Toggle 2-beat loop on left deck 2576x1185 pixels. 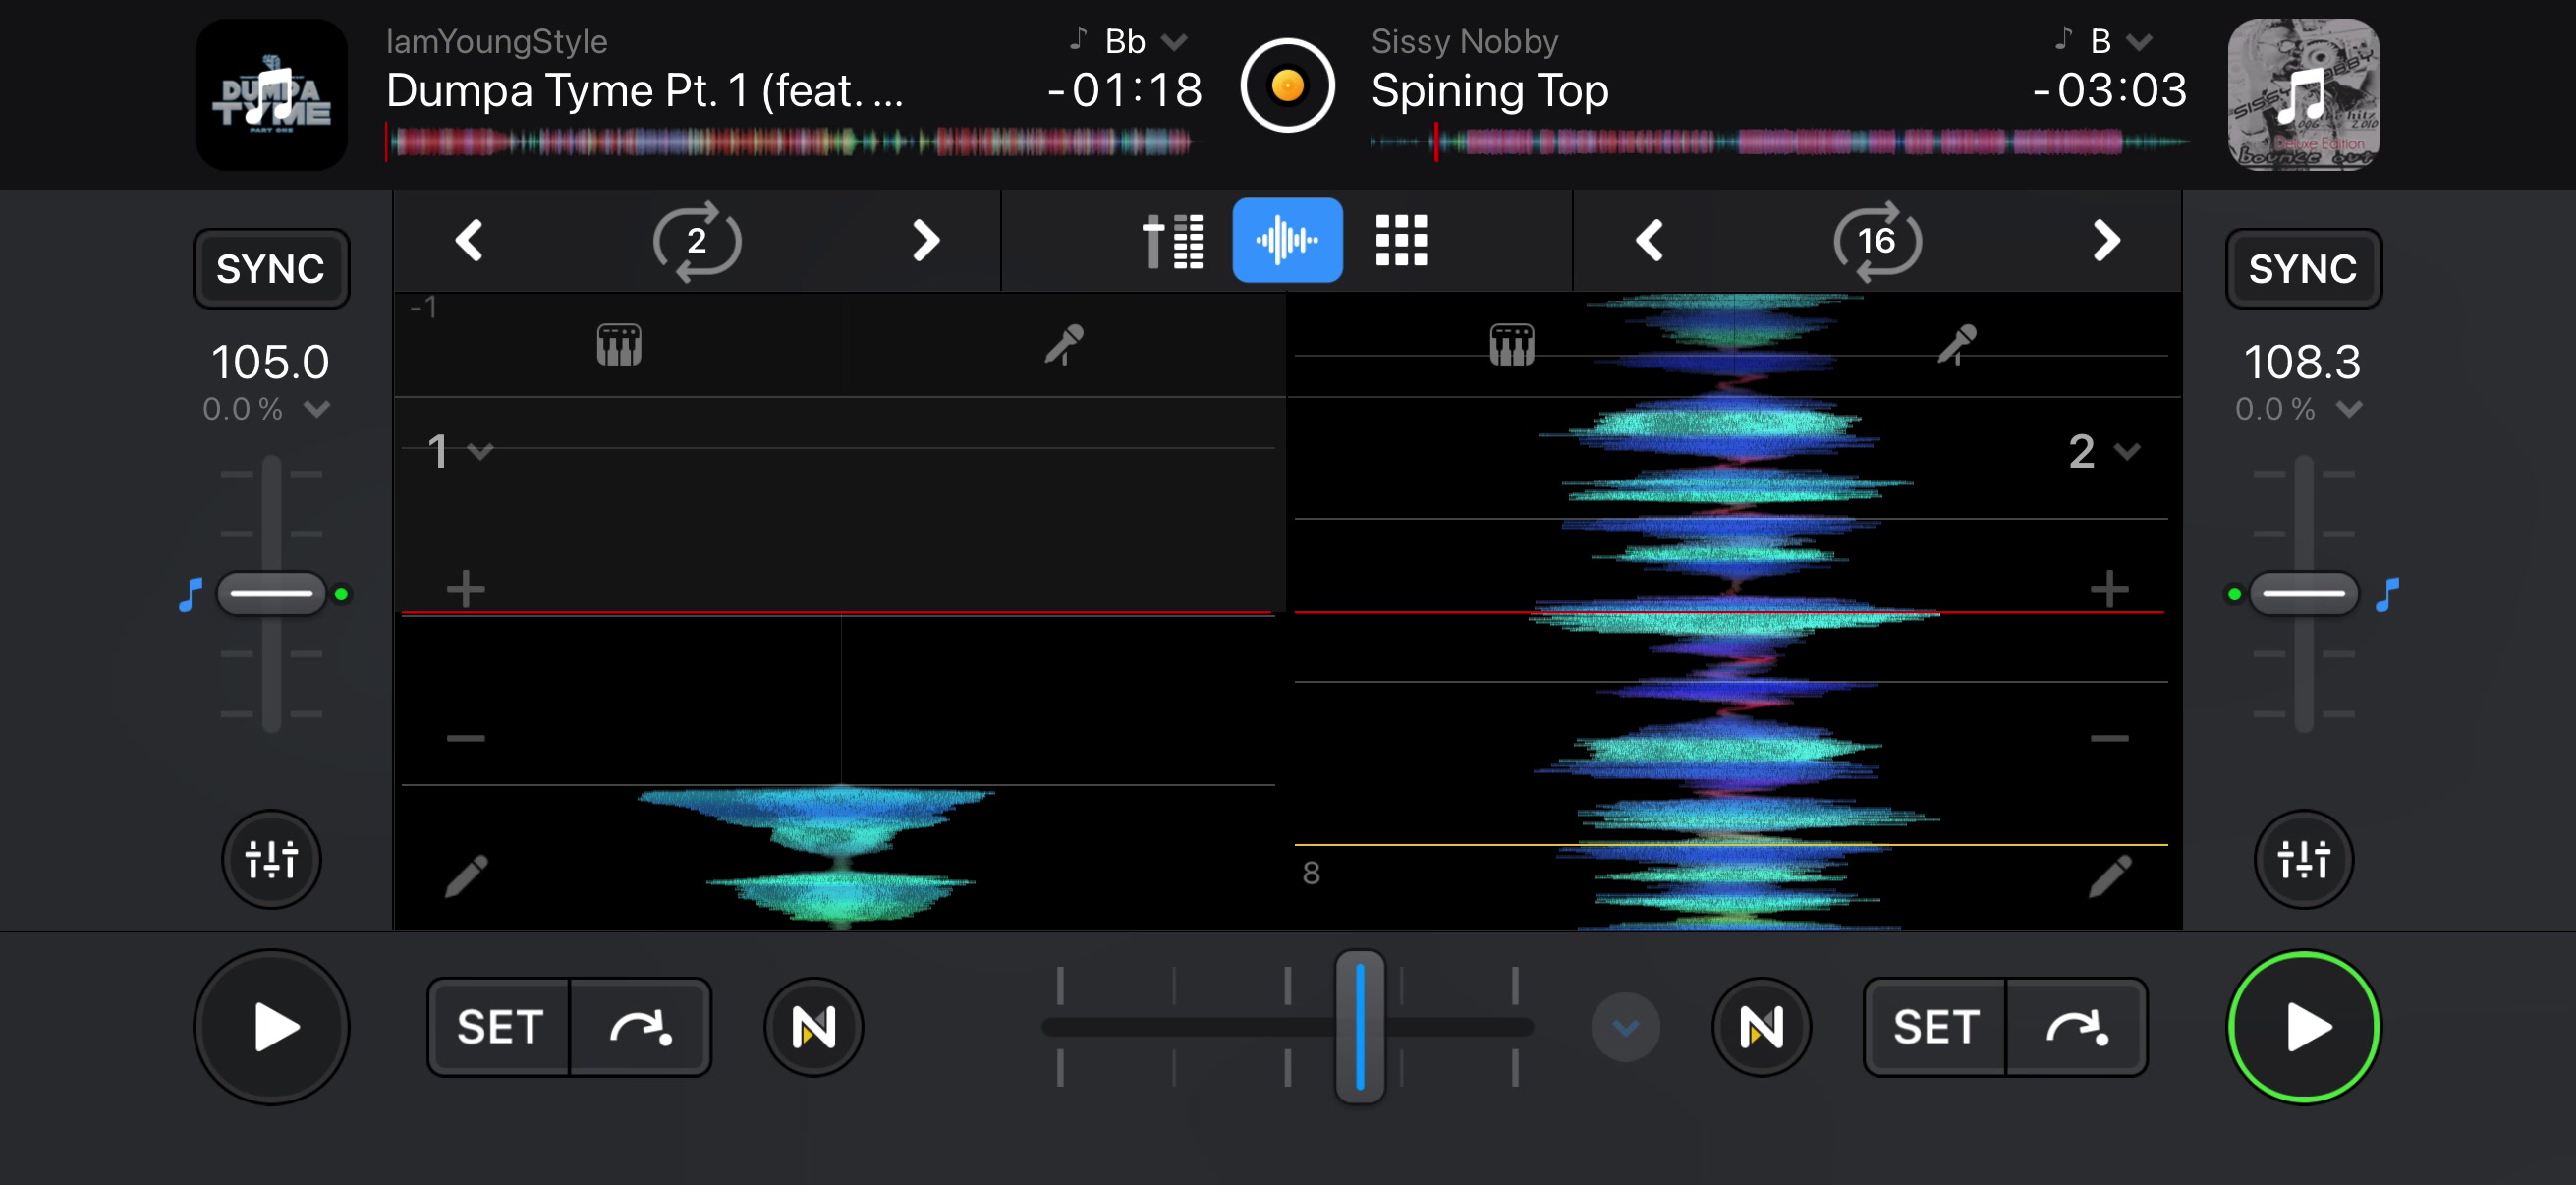coord(697,241)
